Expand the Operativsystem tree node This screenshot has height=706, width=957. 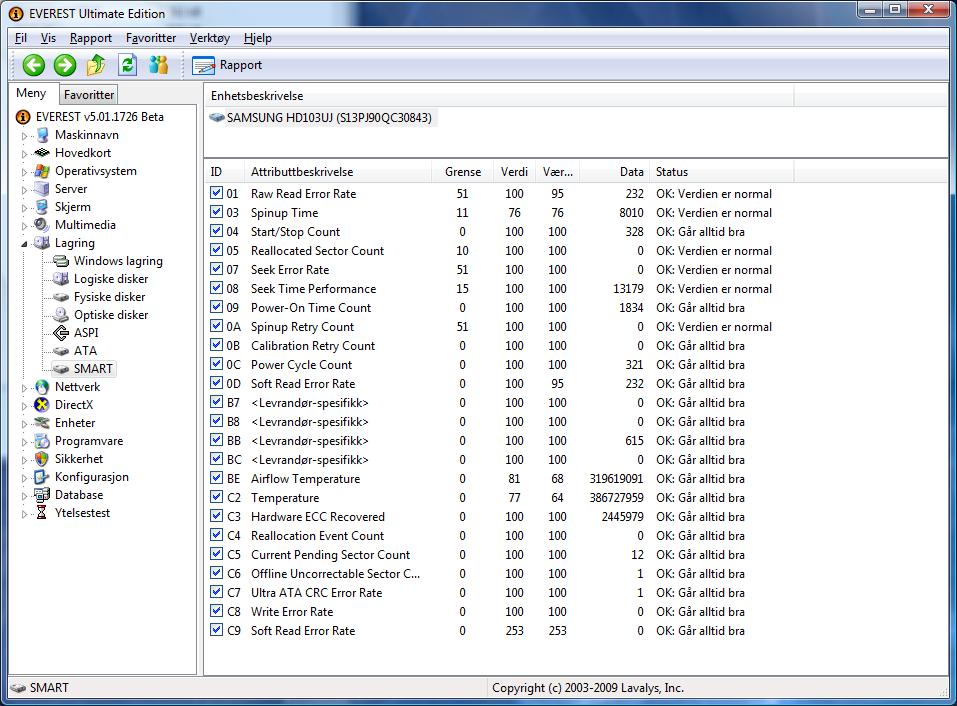24,172
